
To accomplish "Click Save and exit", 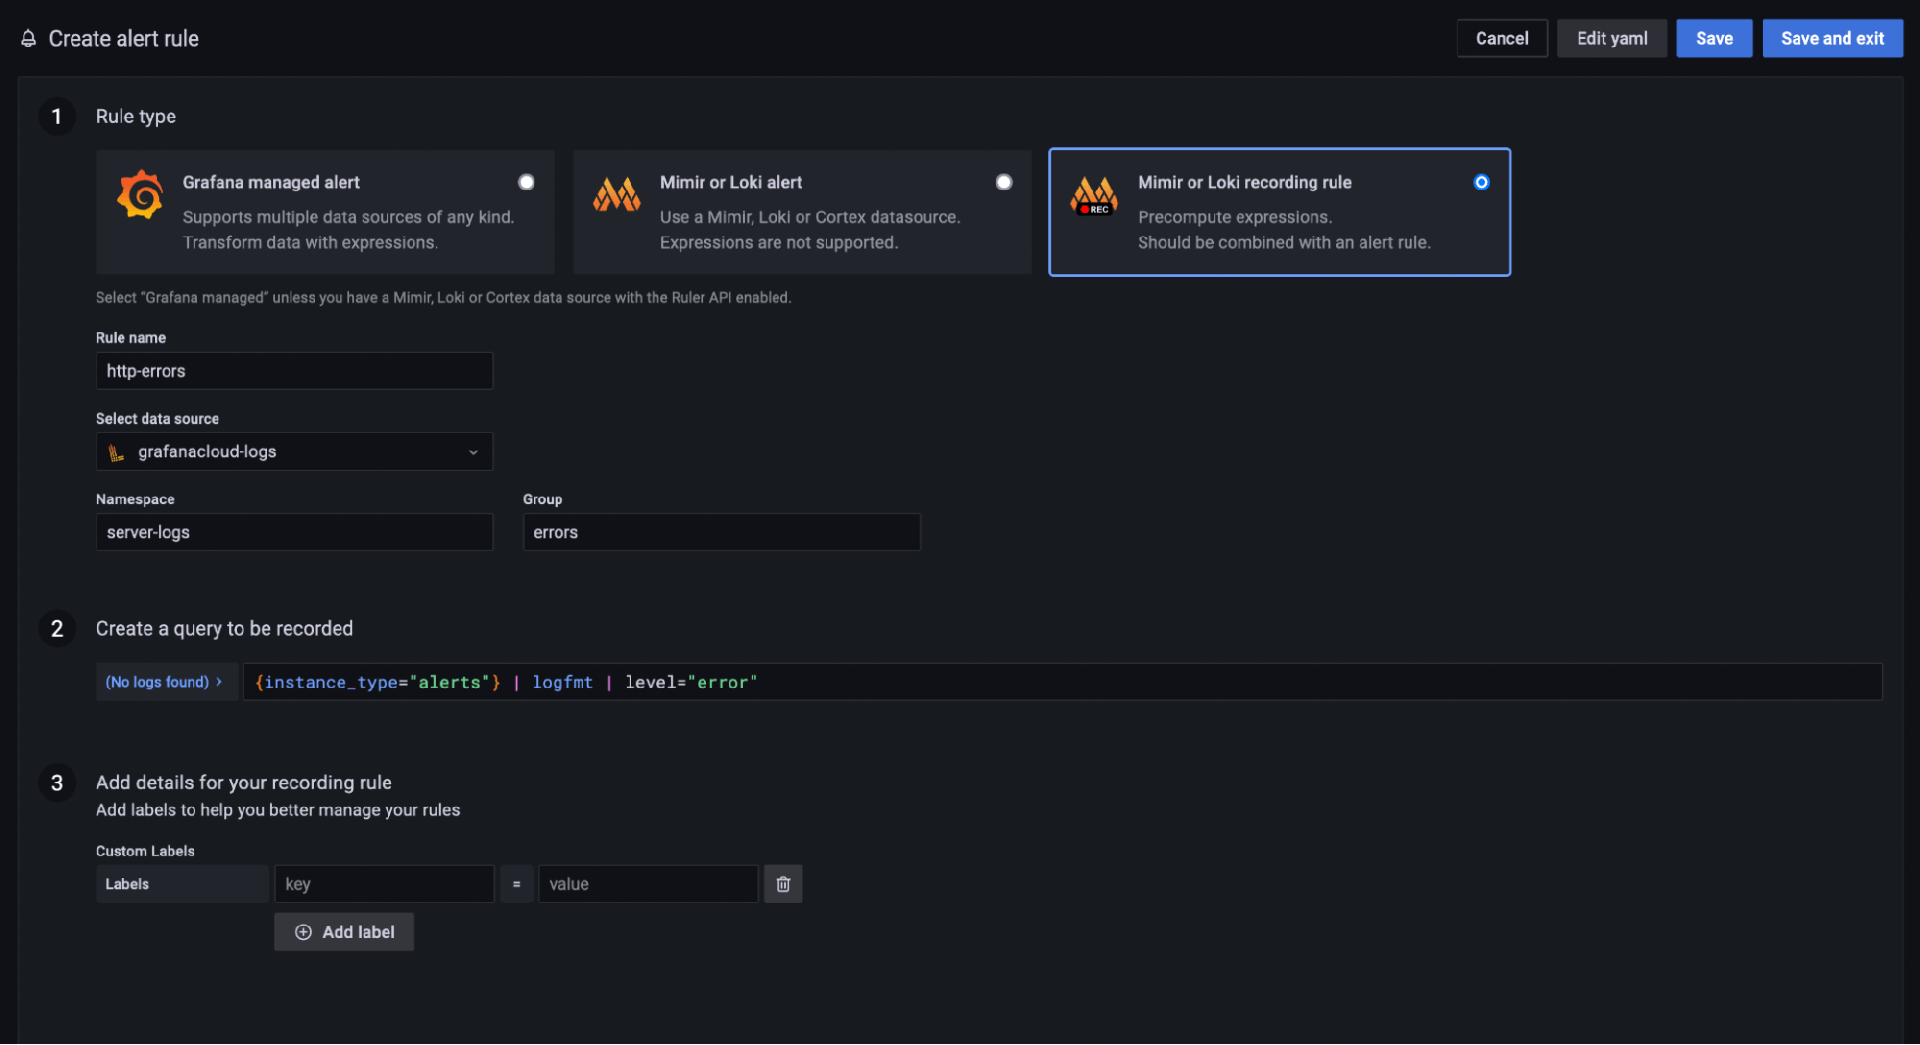I will pos(1831,38).
